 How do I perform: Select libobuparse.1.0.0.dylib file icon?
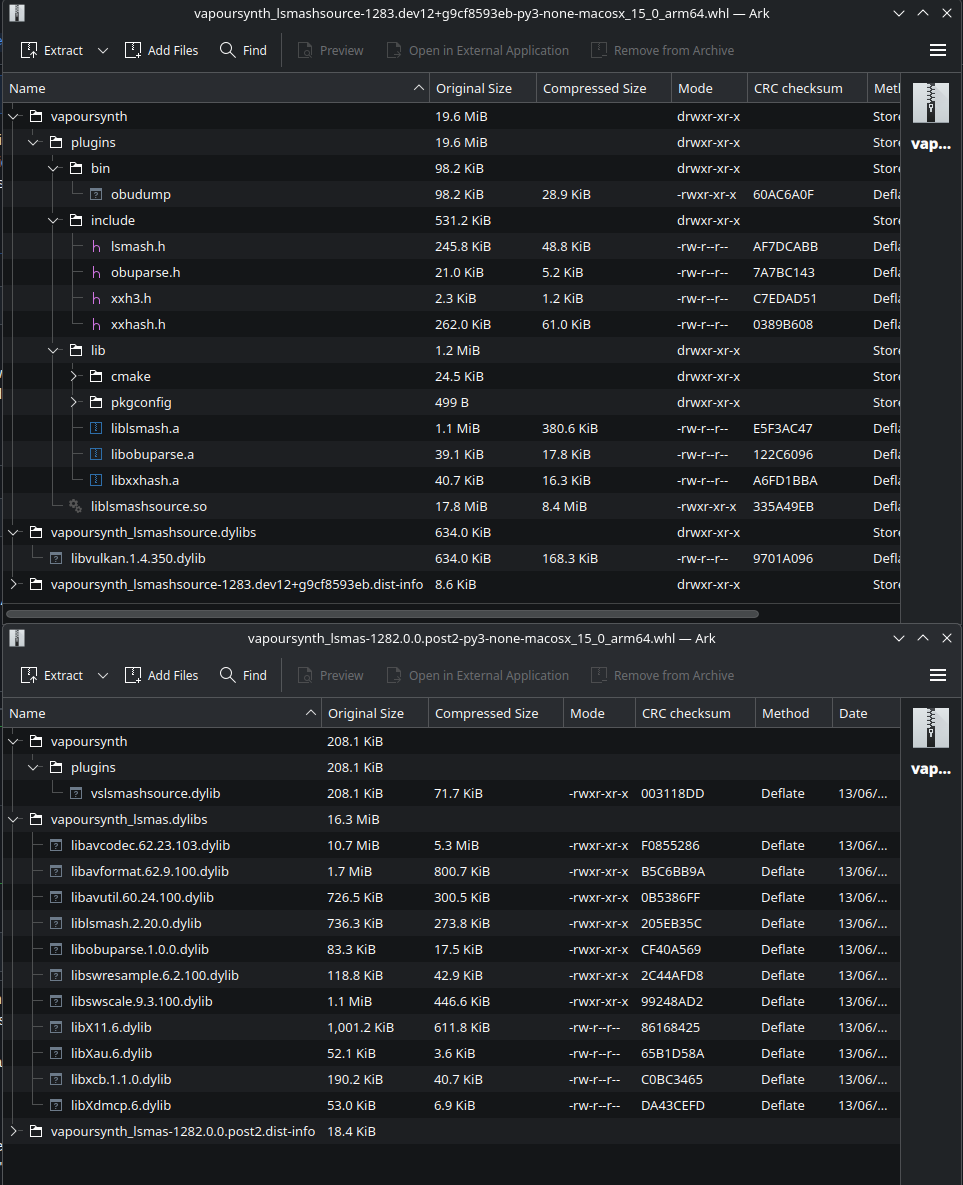pos(56,950)
